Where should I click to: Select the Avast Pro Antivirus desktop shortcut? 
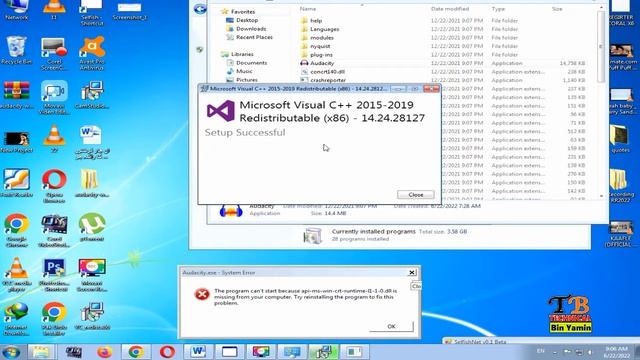coord(92,53)
